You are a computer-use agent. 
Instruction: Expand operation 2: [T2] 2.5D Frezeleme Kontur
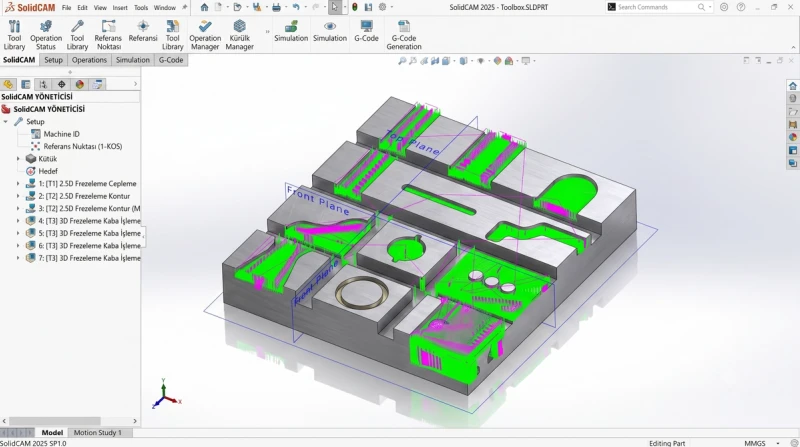18,196
